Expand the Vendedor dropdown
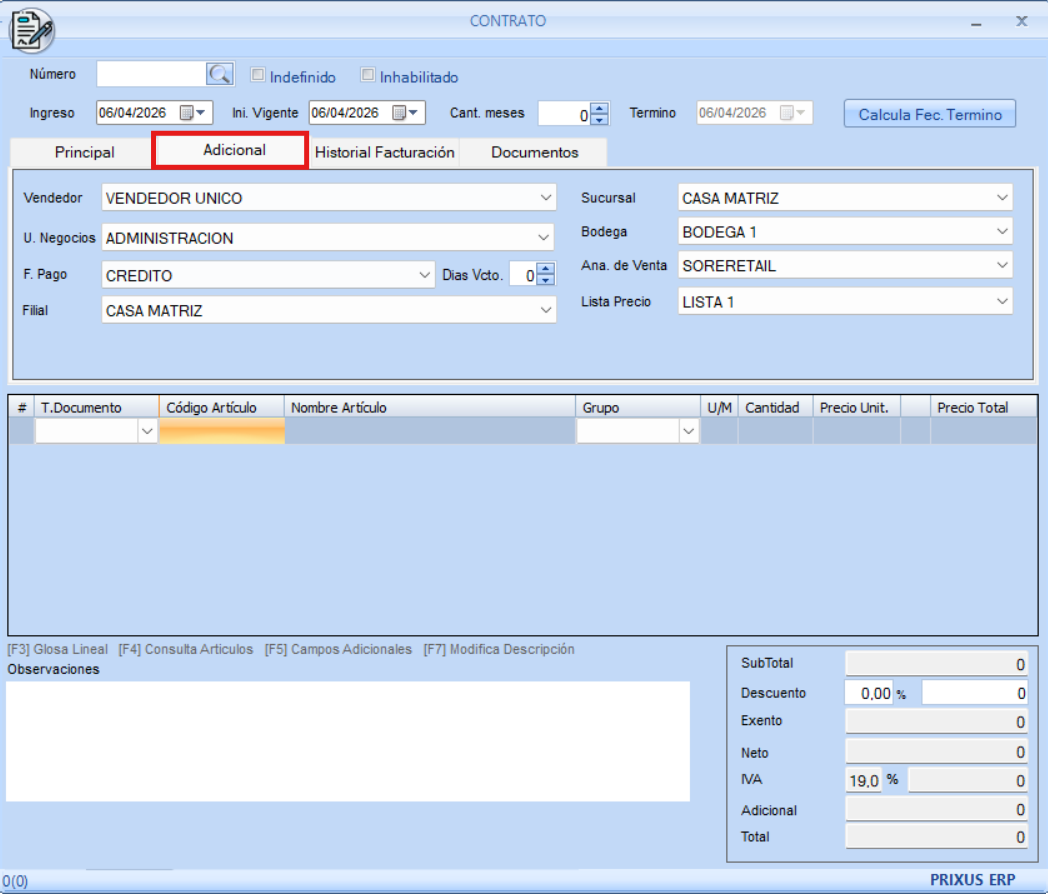The image size is (1048, 896). point(545,198)
